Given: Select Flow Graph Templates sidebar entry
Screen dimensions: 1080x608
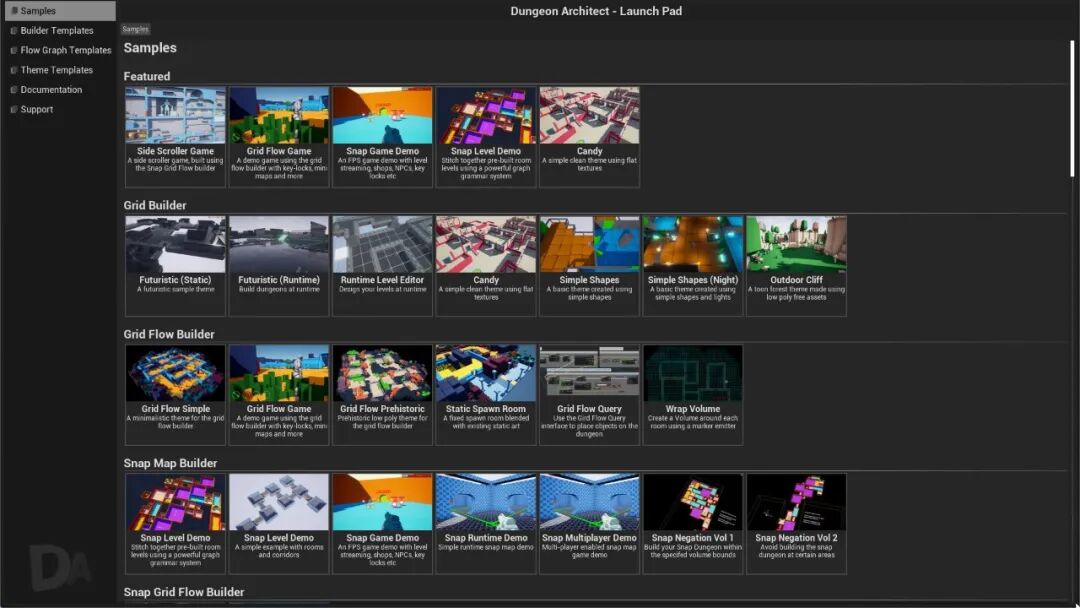Looking at the screenshot, I should click(60, 50).
